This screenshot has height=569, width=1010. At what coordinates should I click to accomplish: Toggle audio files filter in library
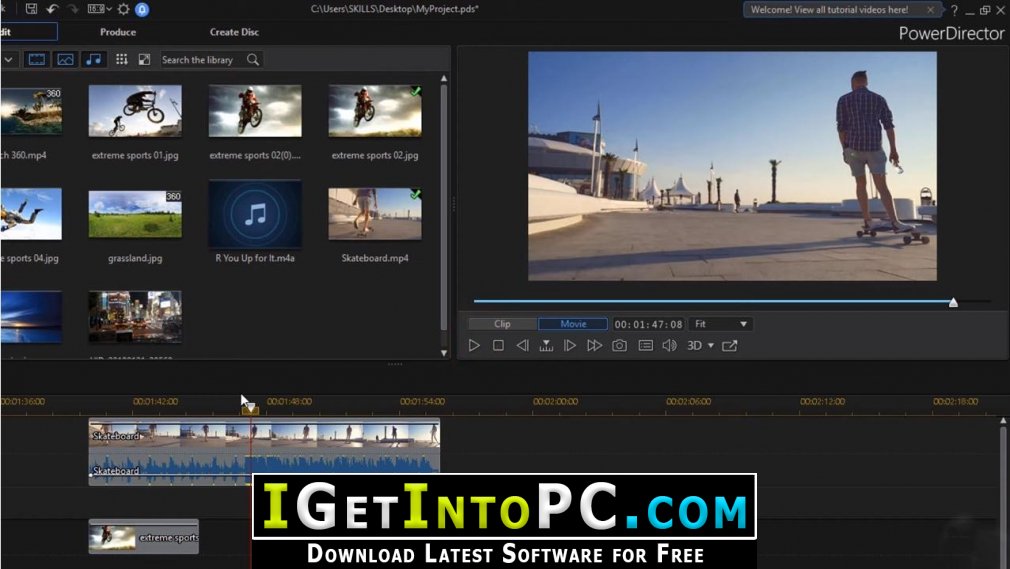93,59
